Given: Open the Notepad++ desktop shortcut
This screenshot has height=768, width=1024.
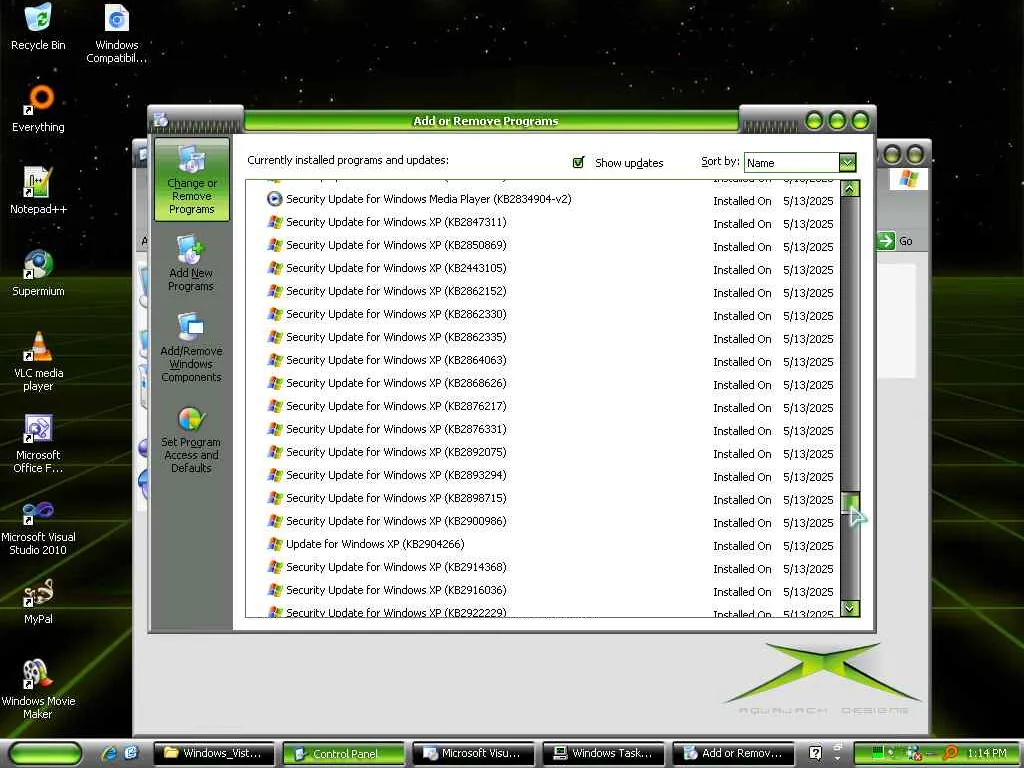Looking at the screenshot, I should (38, 191).
